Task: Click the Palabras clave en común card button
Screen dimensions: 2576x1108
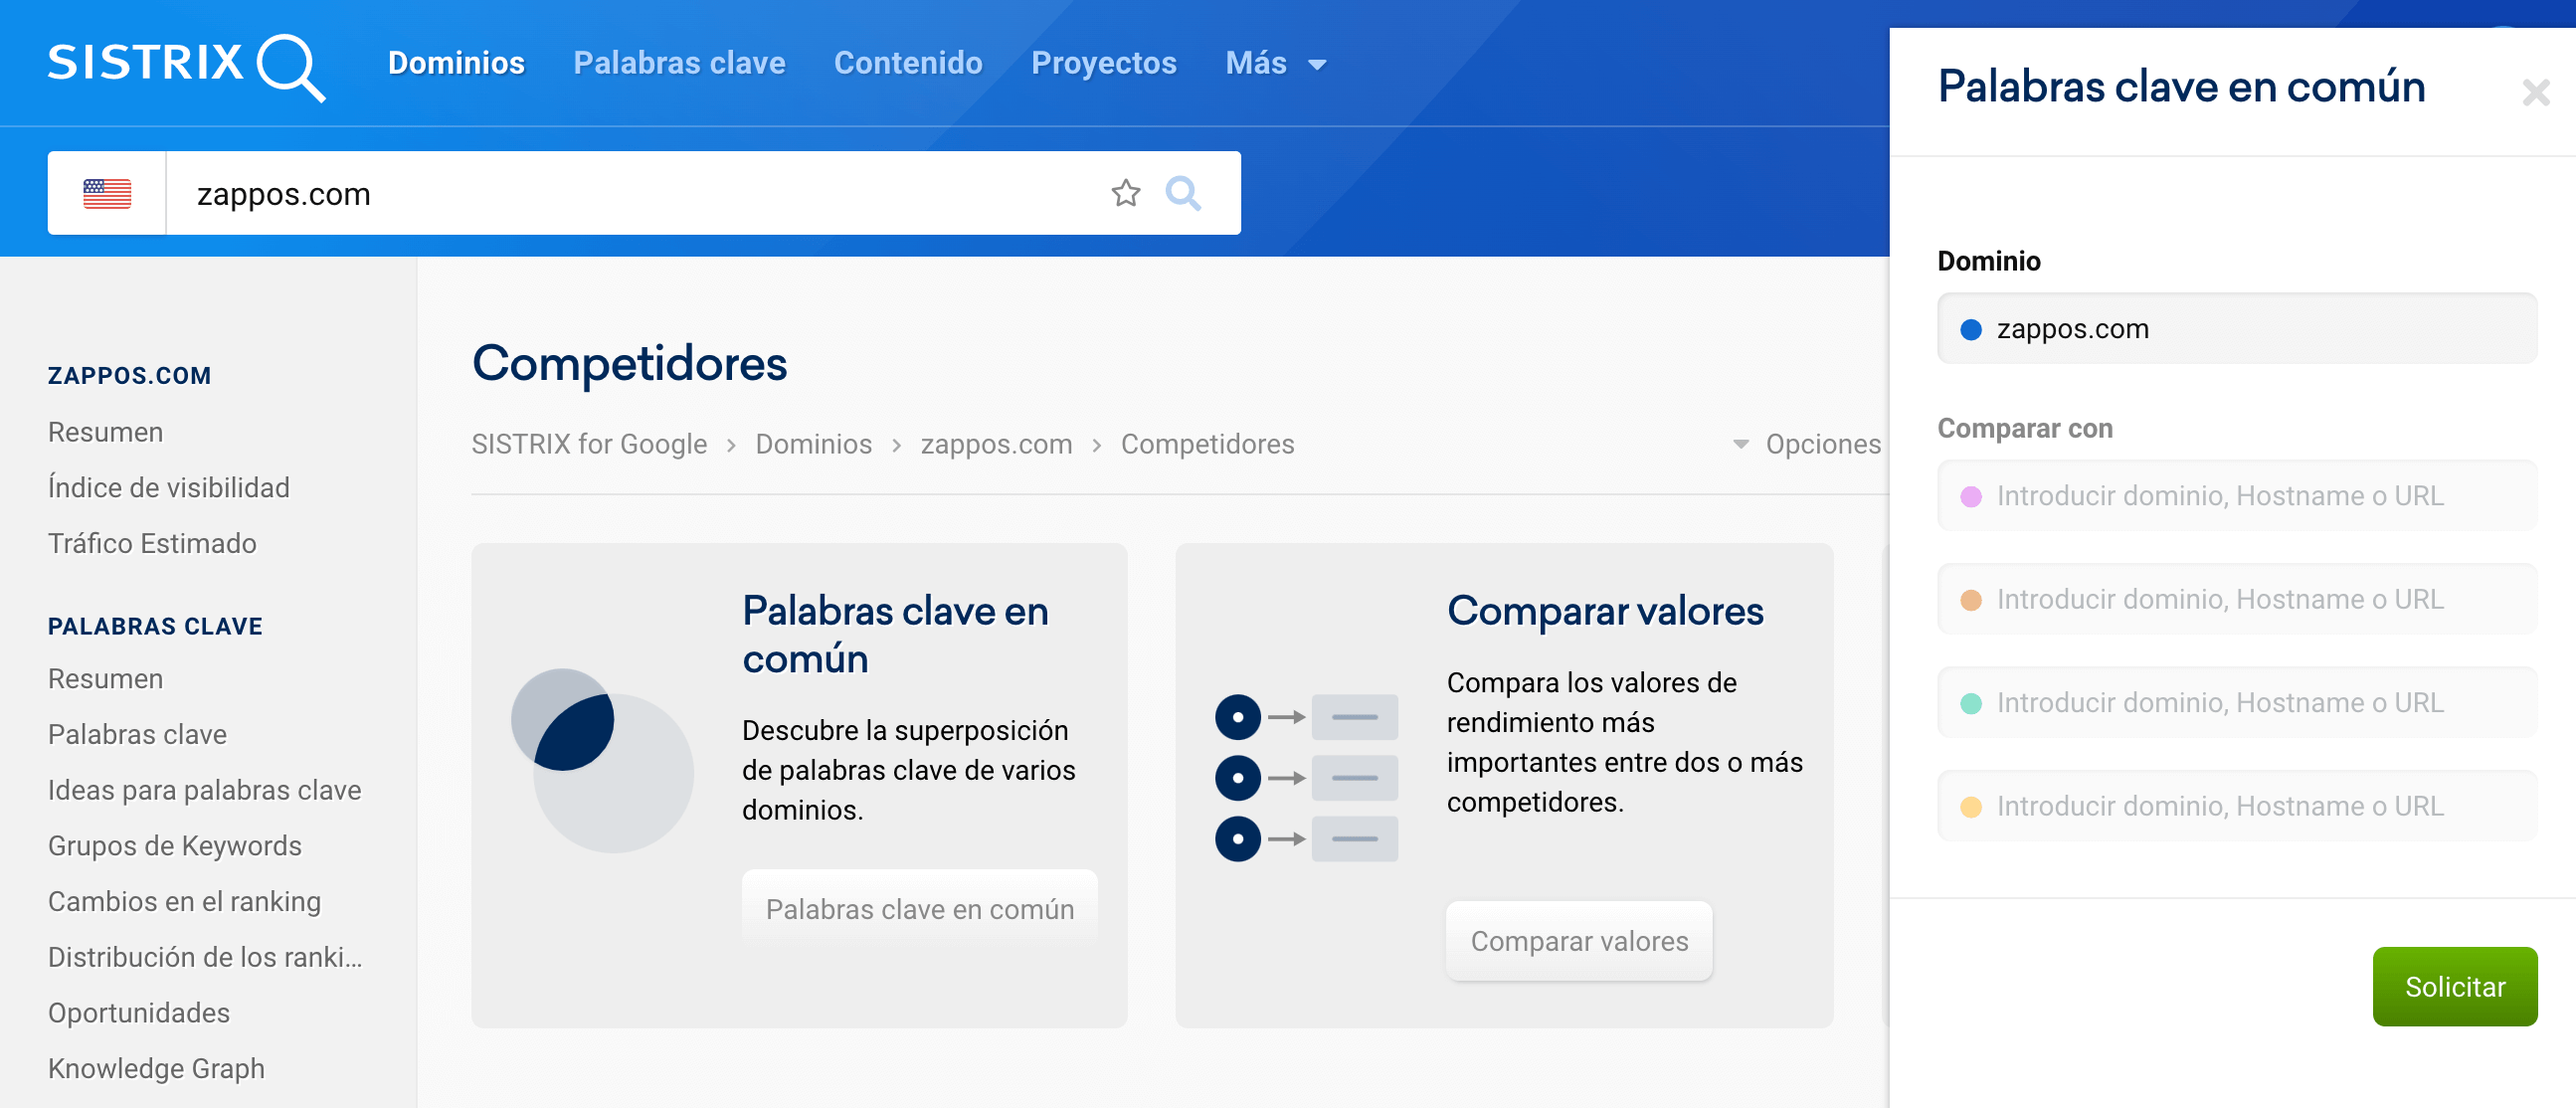Action: pyautogui.click(x=919, y=909)
